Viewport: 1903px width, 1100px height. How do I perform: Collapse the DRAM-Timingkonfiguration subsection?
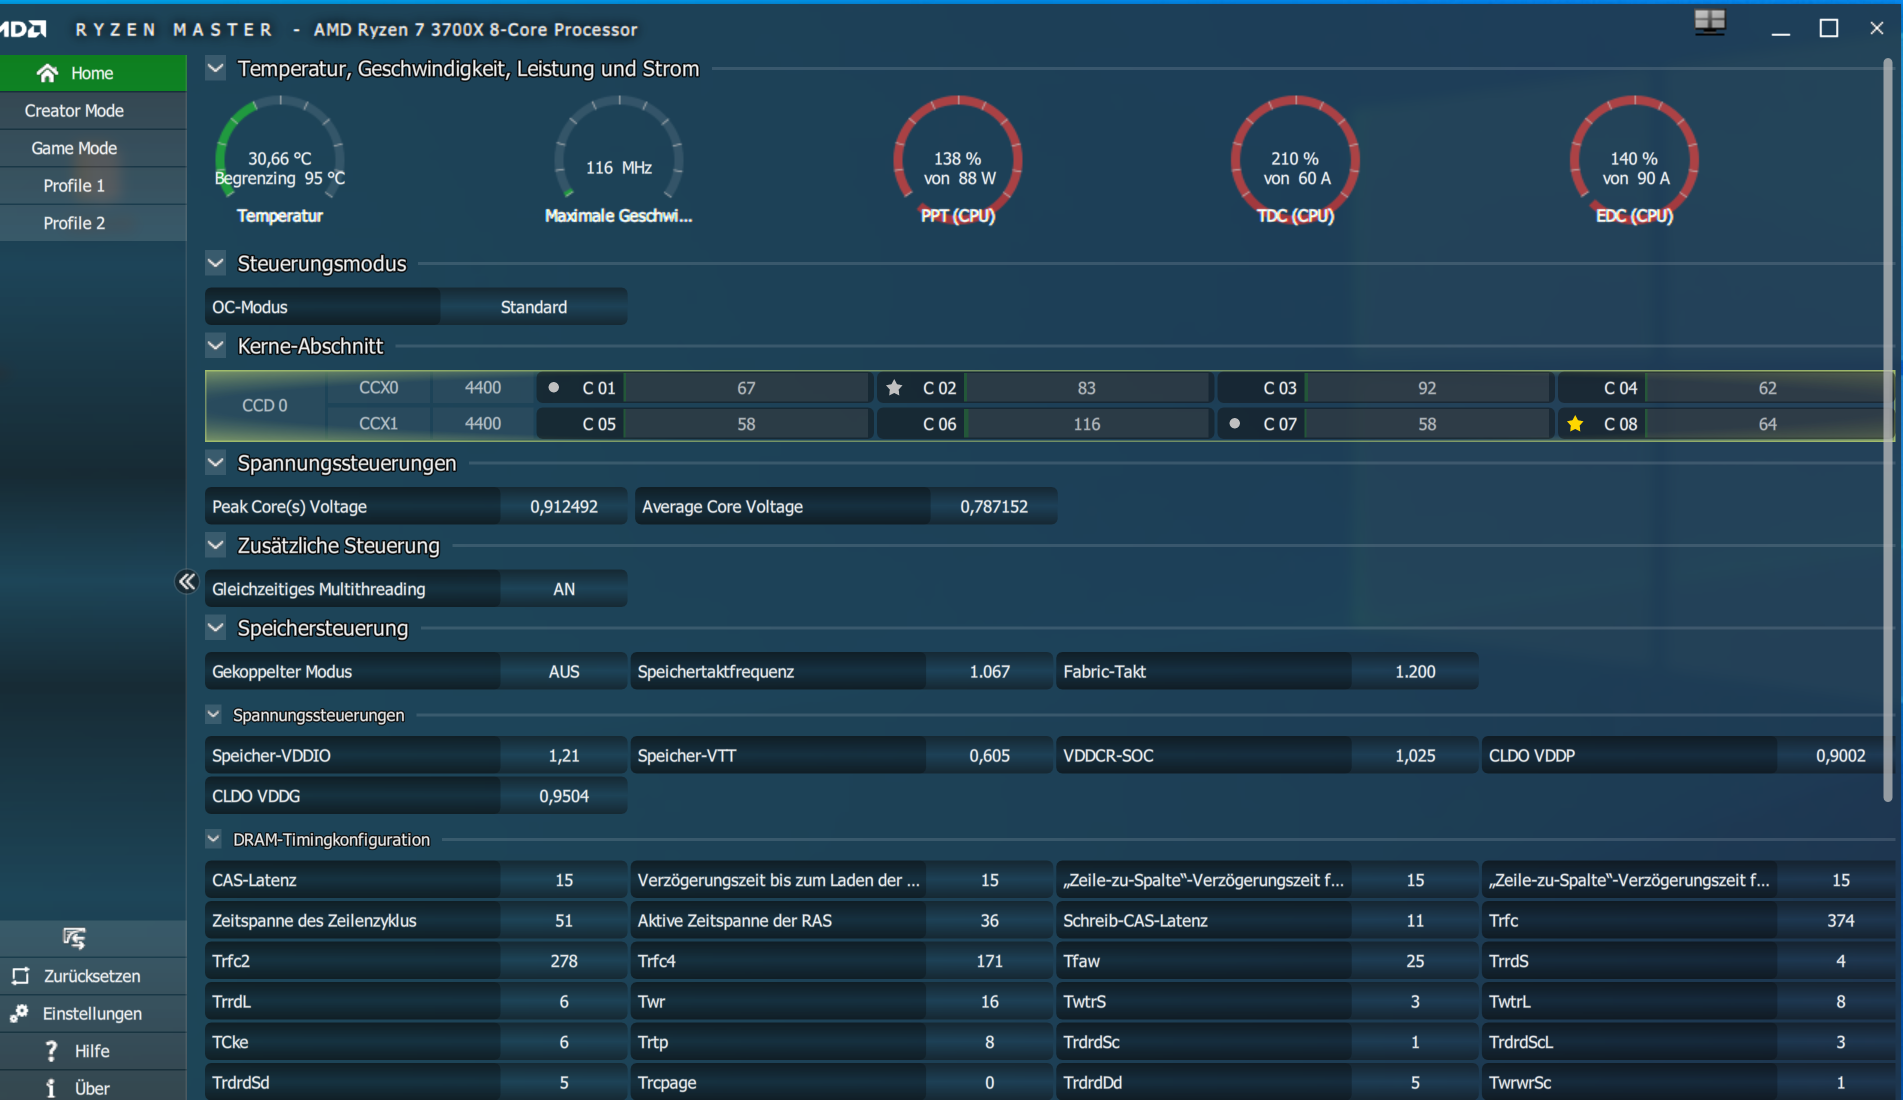pyautogui.click(x=213, y=839)
